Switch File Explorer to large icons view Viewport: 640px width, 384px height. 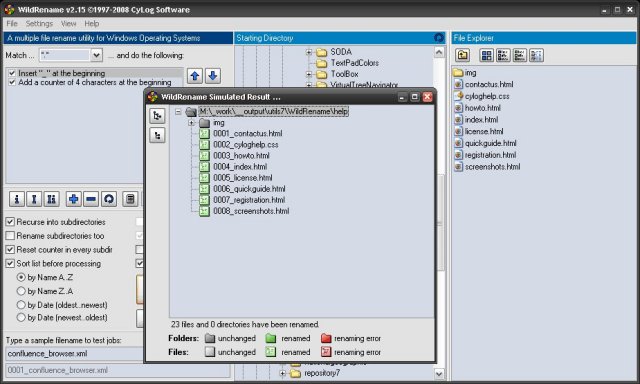(x=486, y=55)
